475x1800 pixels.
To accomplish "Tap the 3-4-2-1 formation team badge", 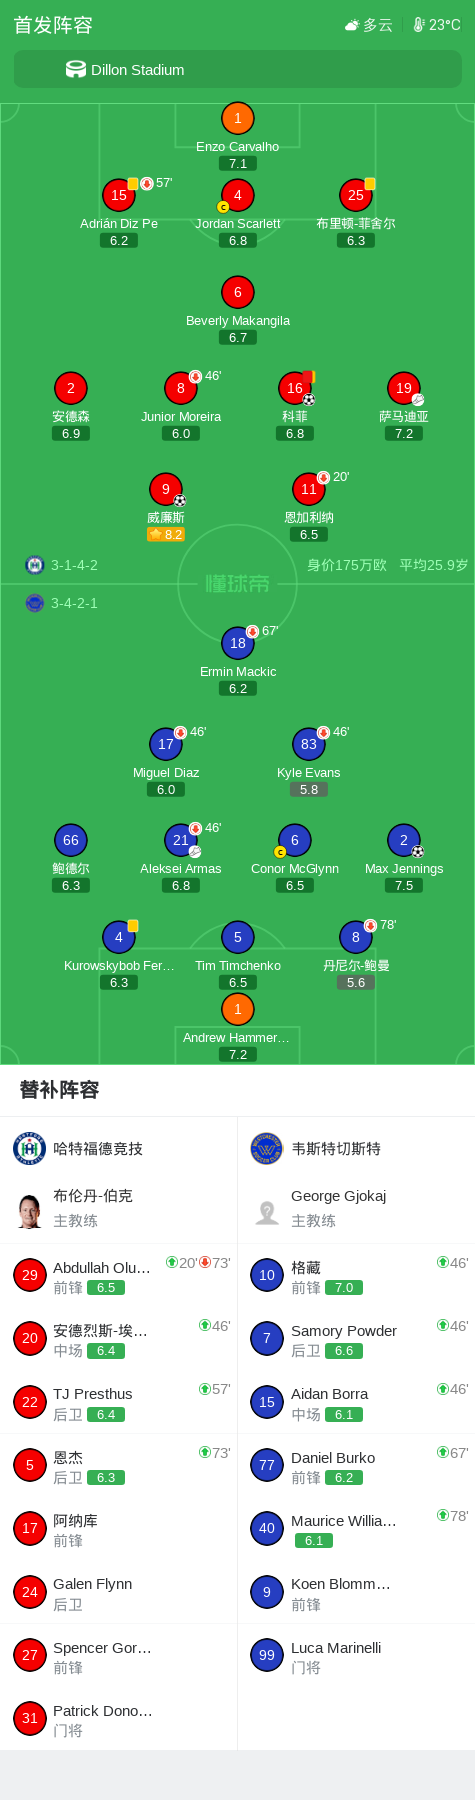I will [x=35, y=603].
